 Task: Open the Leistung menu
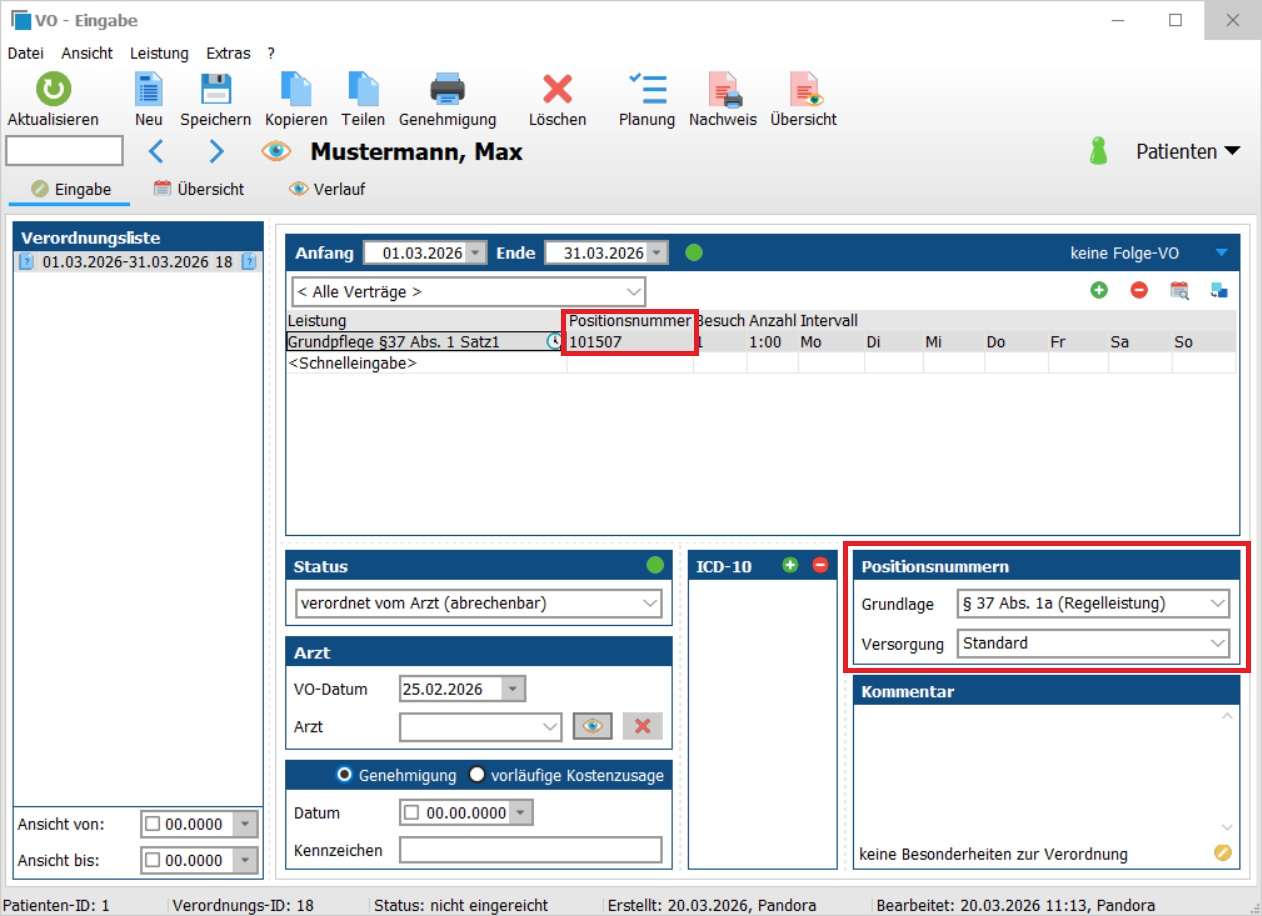(159, 53)
